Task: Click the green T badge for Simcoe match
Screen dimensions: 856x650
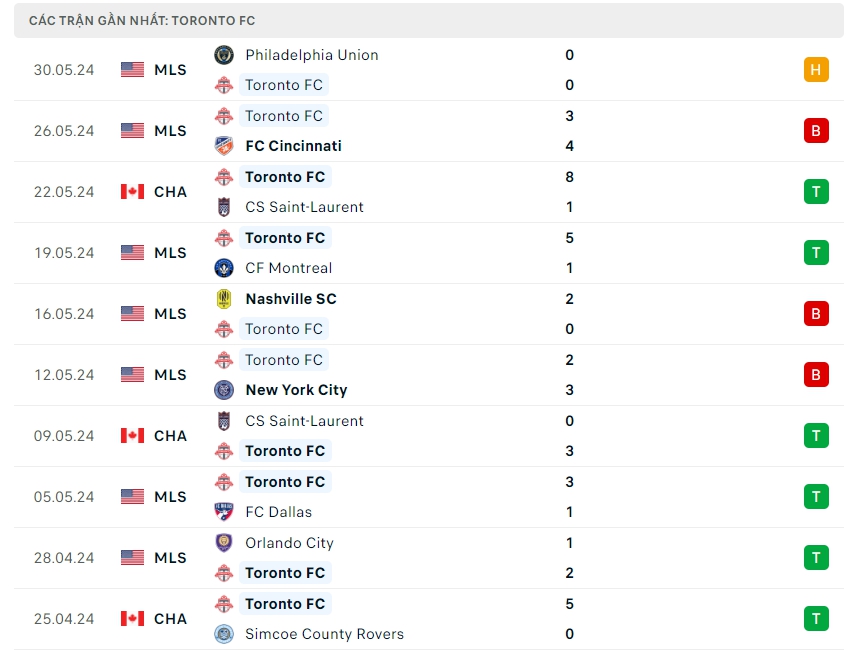Action: (x=816, y=619)
